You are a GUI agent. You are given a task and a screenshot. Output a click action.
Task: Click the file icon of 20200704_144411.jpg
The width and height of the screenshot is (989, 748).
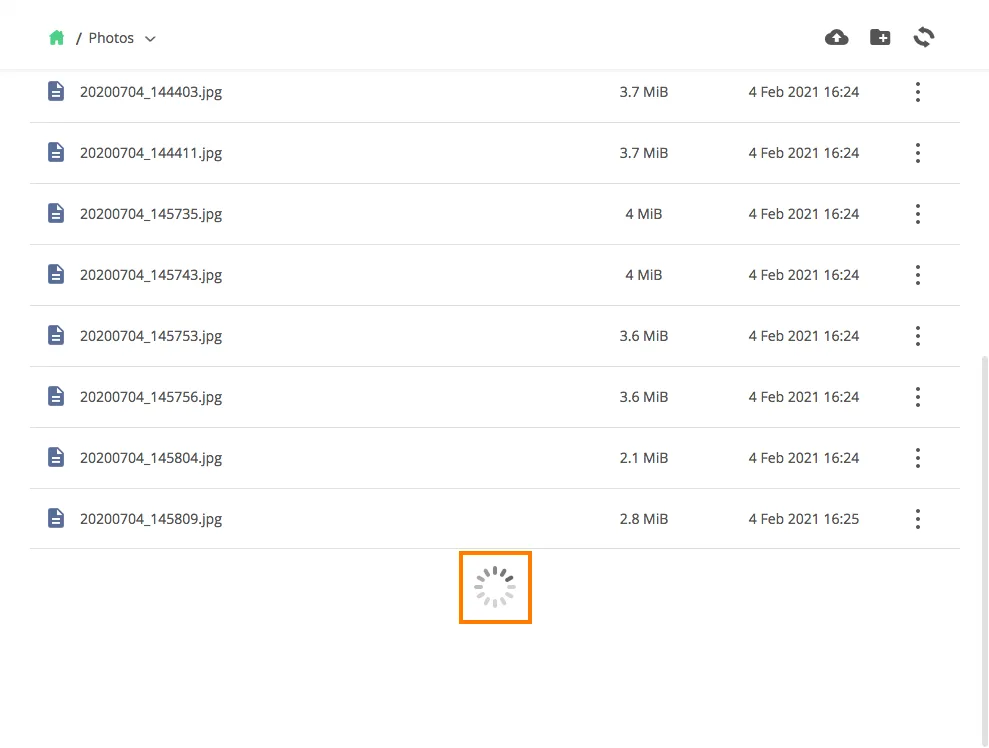click(57, 153)
